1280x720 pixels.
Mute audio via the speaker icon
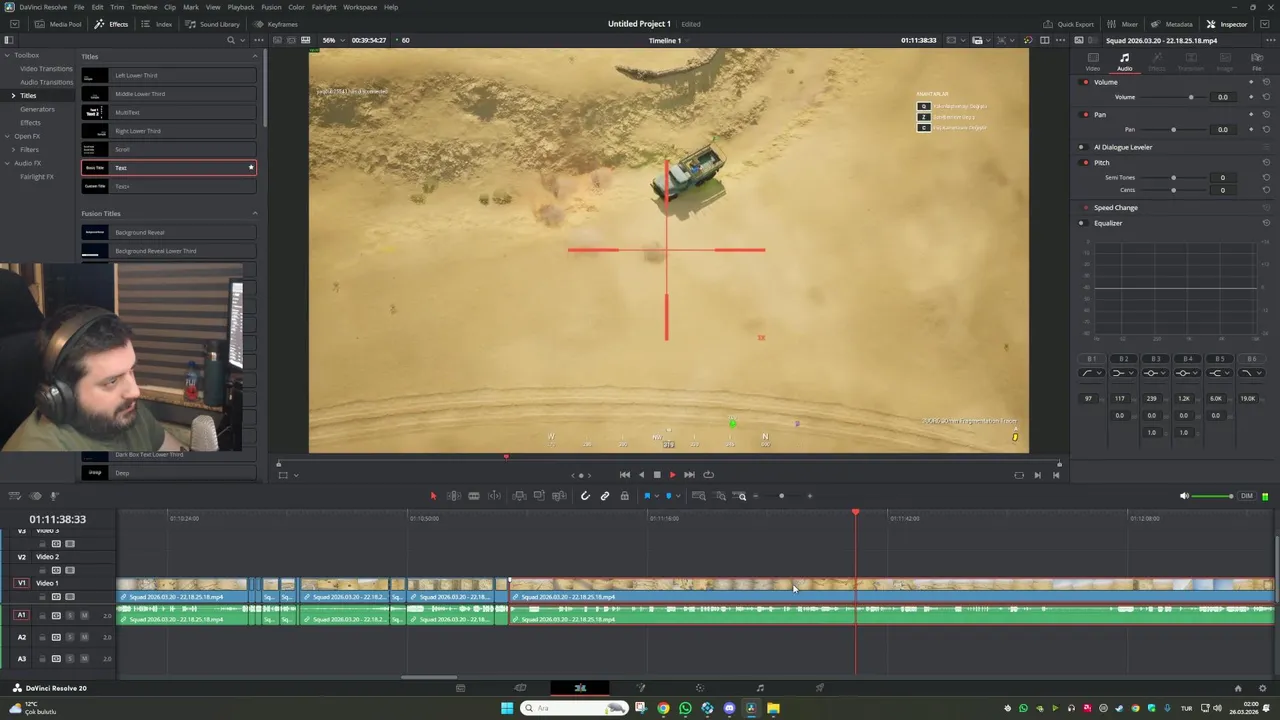tap(1185, 496)
